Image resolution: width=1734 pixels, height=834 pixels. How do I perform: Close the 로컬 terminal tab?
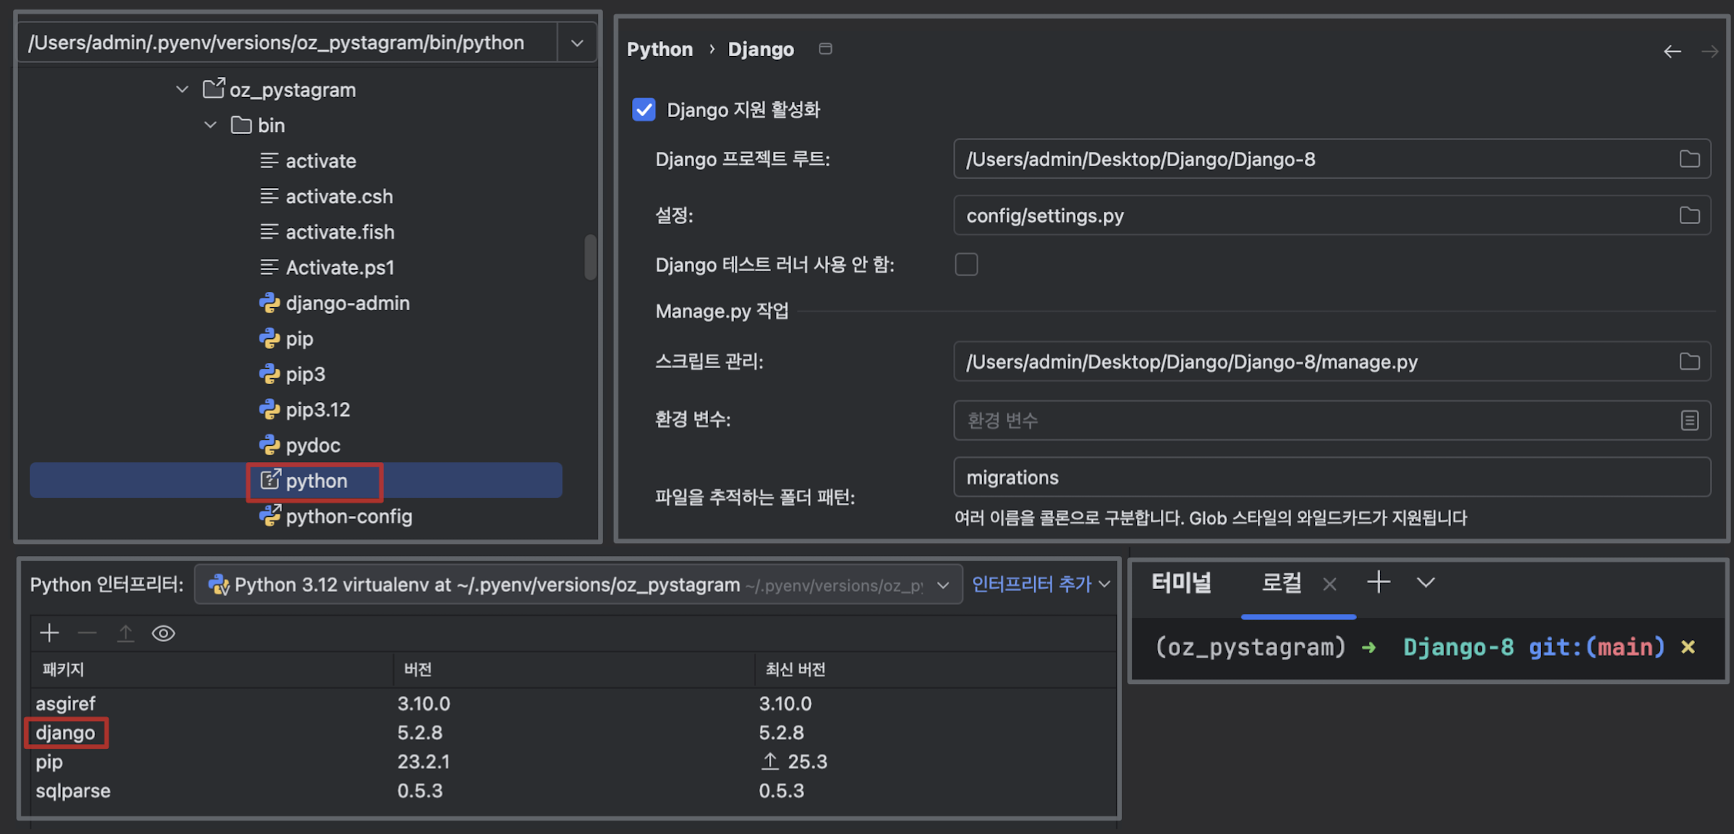pos(1329,584)
